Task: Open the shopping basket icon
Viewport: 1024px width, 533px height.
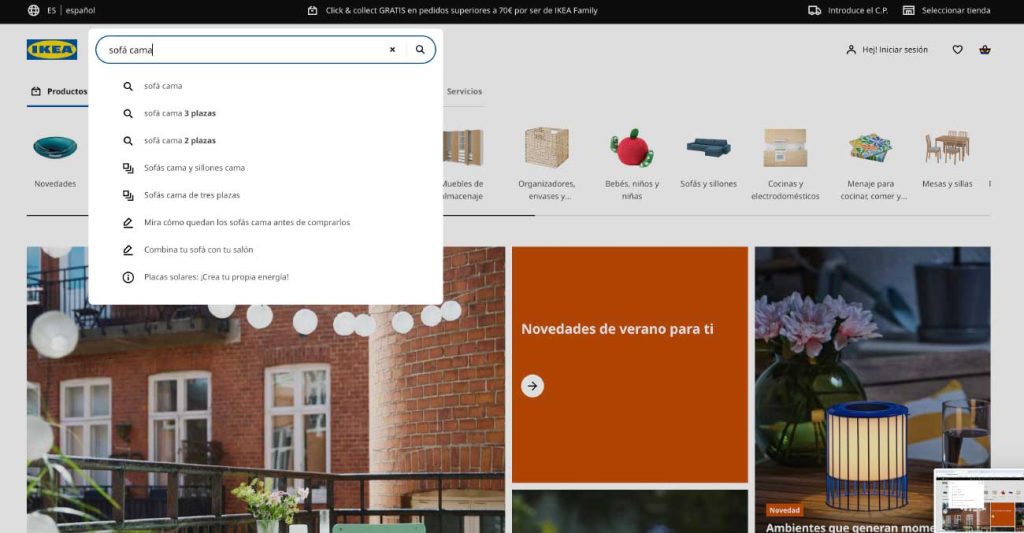Action: click(x=985, y=50)
